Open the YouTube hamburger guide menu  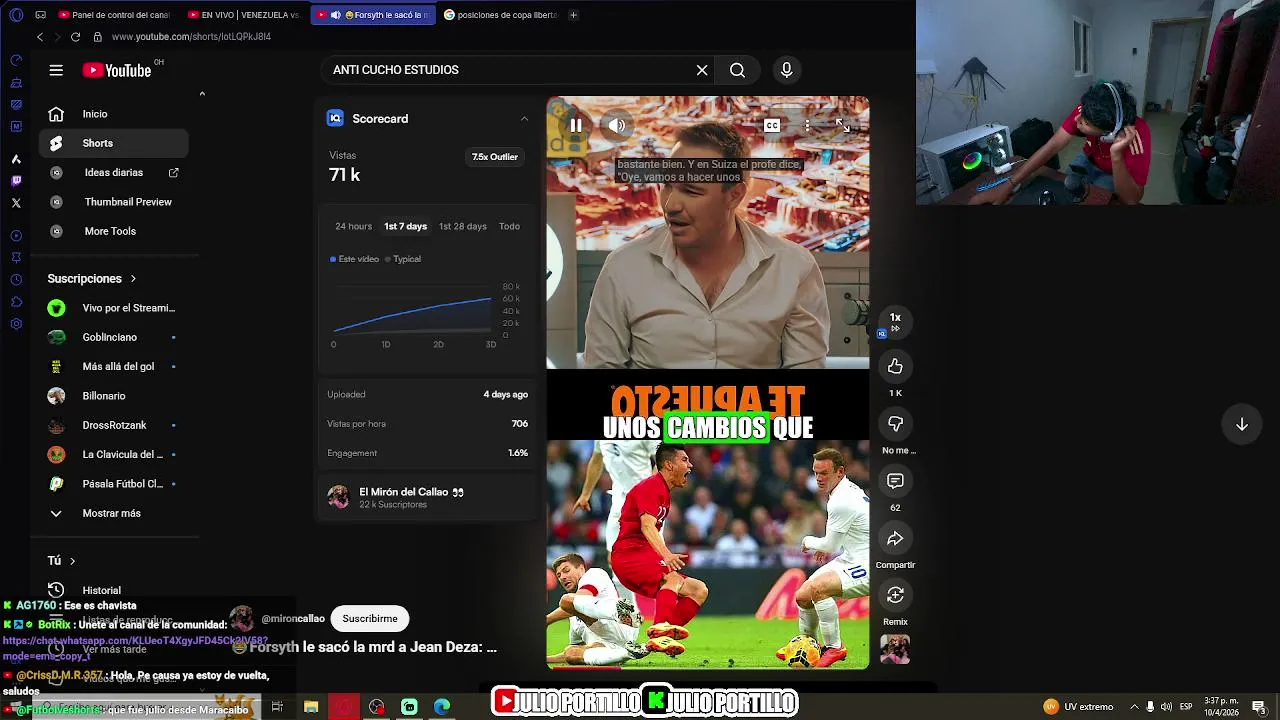56,70
